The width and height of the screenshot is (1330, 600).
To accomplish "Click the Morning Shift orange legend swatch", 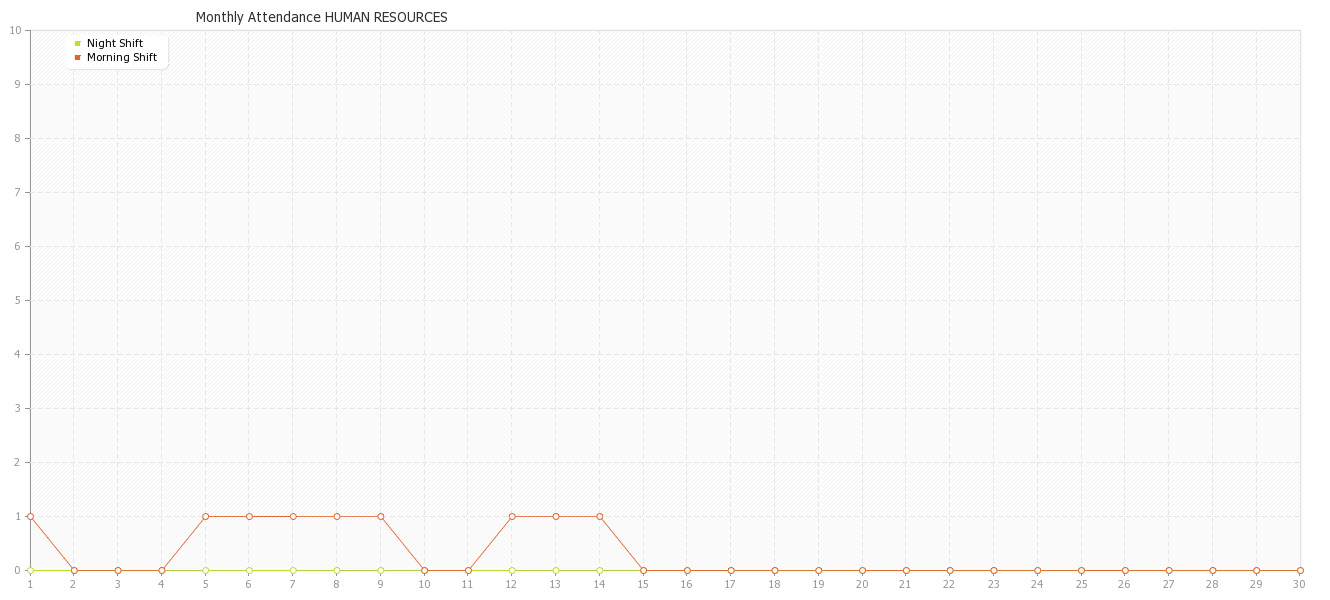I will click(77, 57).
